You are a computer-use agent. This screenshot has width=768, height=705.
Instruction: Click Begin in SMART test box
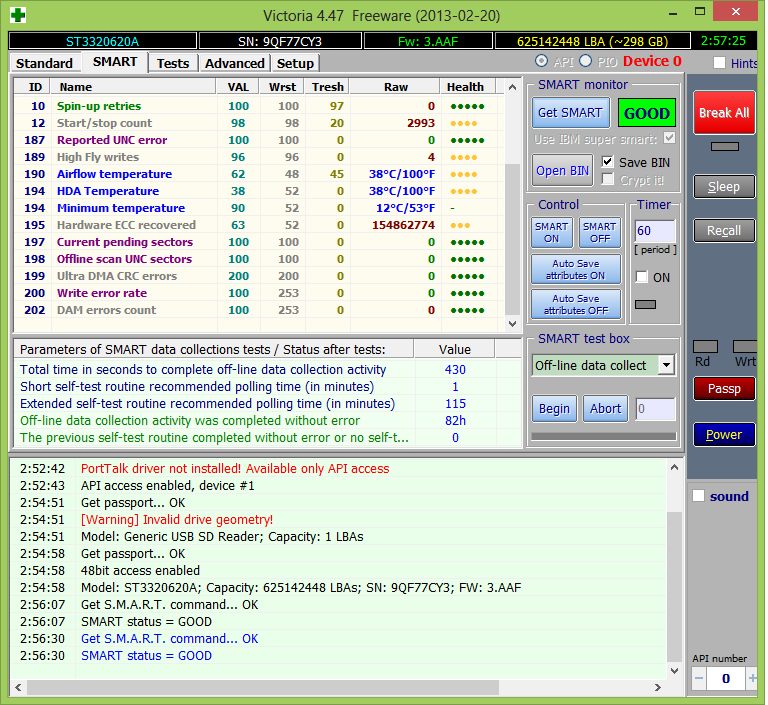point(554,409)
